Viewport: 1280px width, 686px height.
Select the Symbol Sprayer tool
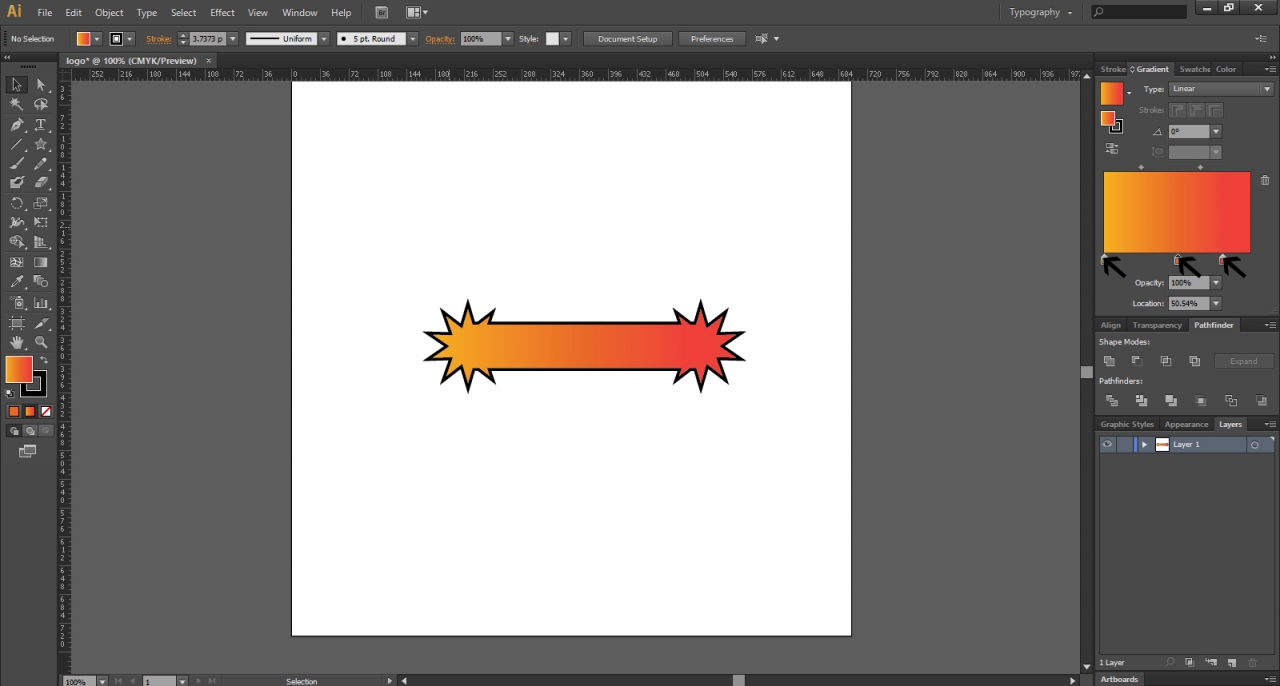tap(17, 303)
